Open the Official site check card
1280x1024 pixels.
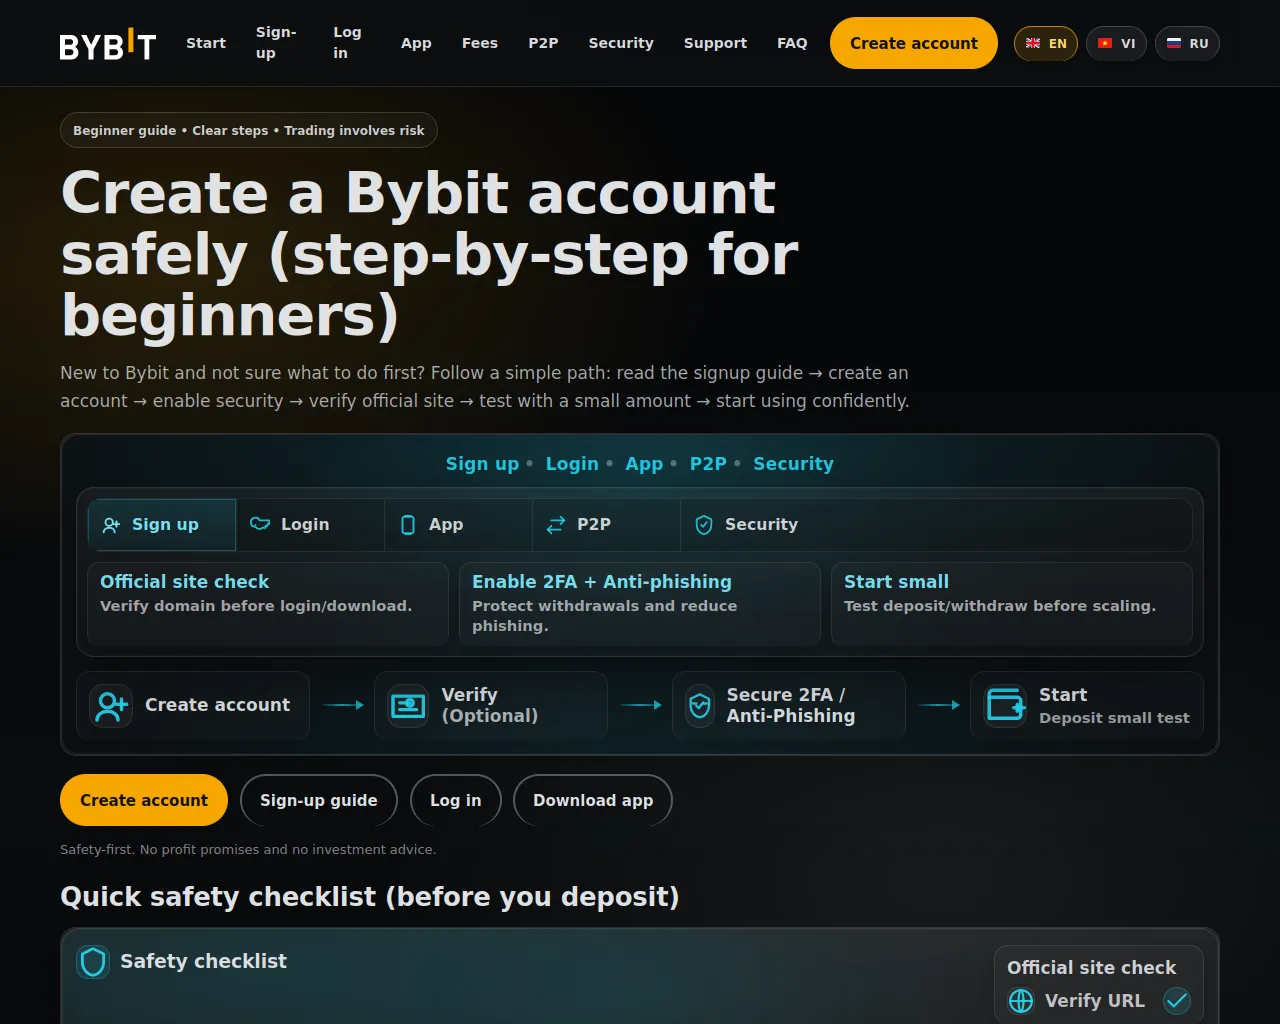[267, 603]
